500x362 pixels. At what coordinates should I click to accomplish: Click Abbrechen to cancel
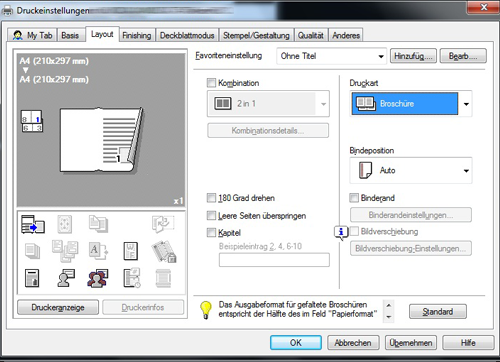tap(353, 343)
